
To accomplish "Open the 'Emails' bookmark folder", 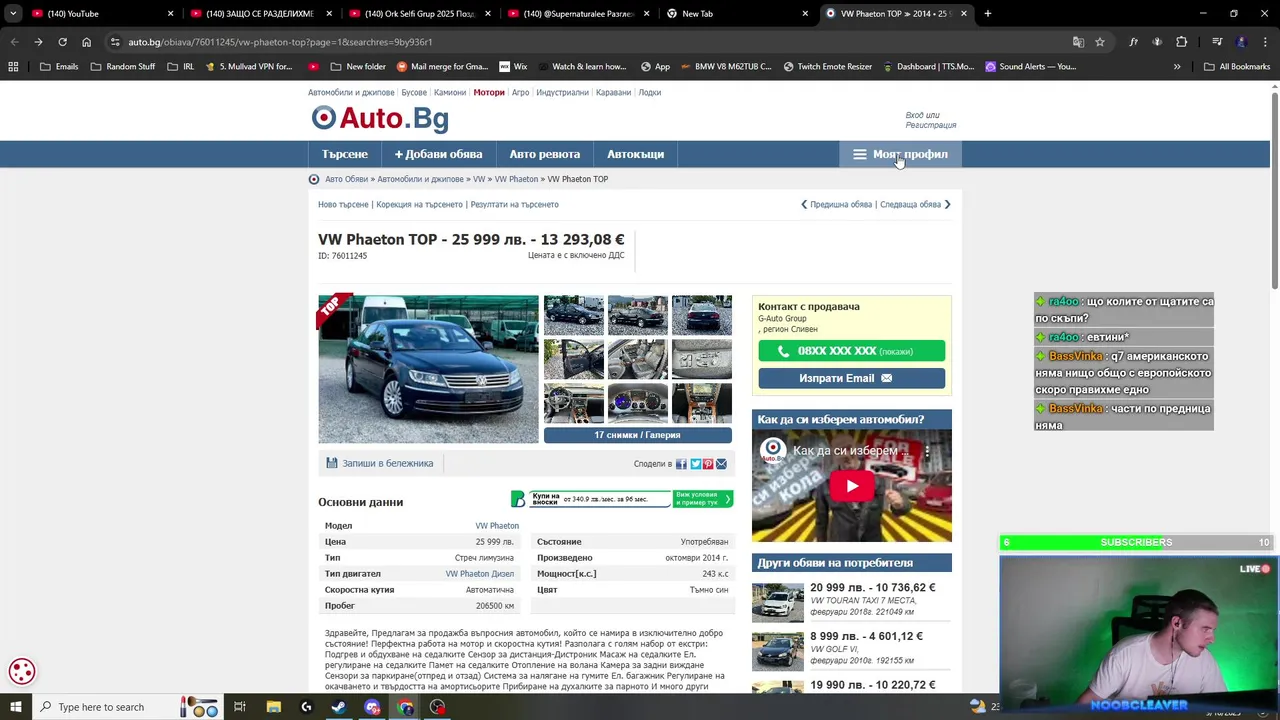I will [x=59, y=67].
